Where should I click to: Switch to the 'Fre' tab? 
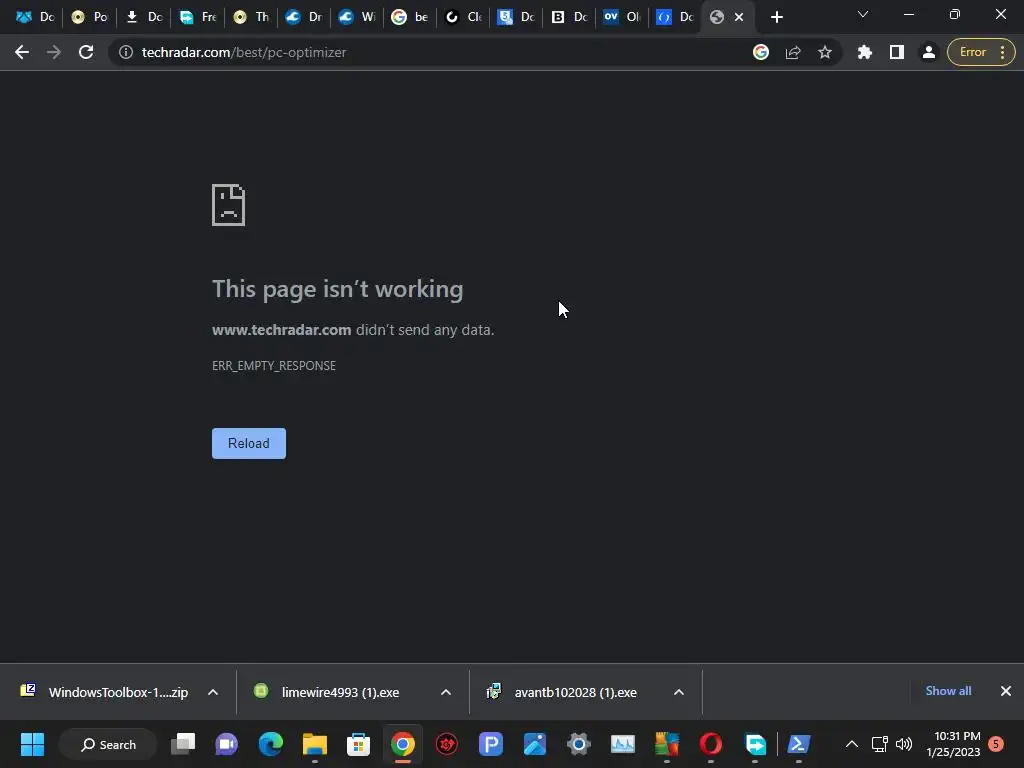[198, 17]
